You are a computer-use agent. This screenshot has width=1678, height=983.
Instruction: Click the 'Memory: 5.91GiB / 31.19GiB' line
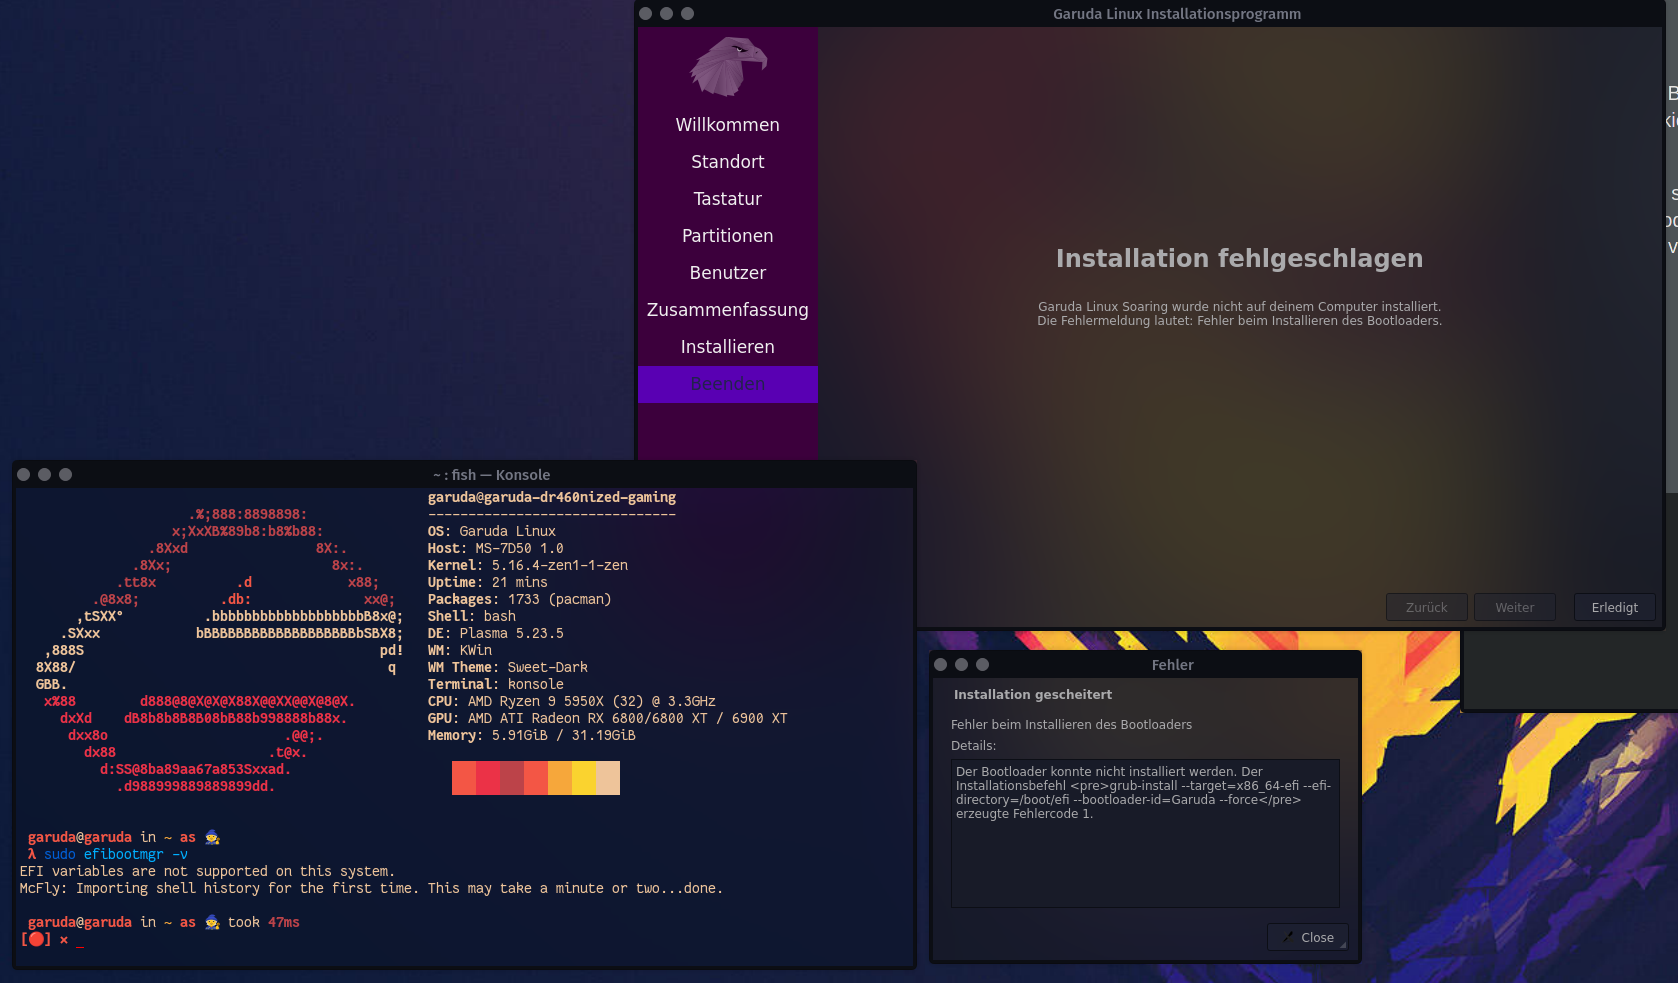(532, 735)
